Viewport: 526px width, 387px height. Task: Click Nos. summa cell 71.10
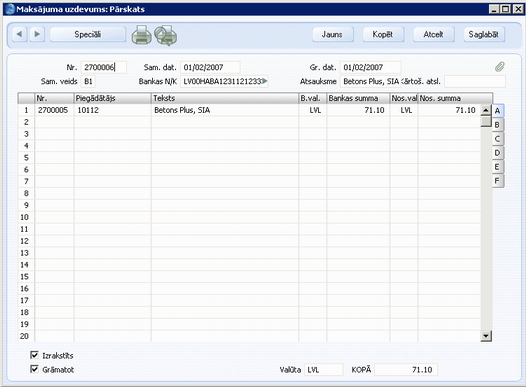(x=449, y=110)
